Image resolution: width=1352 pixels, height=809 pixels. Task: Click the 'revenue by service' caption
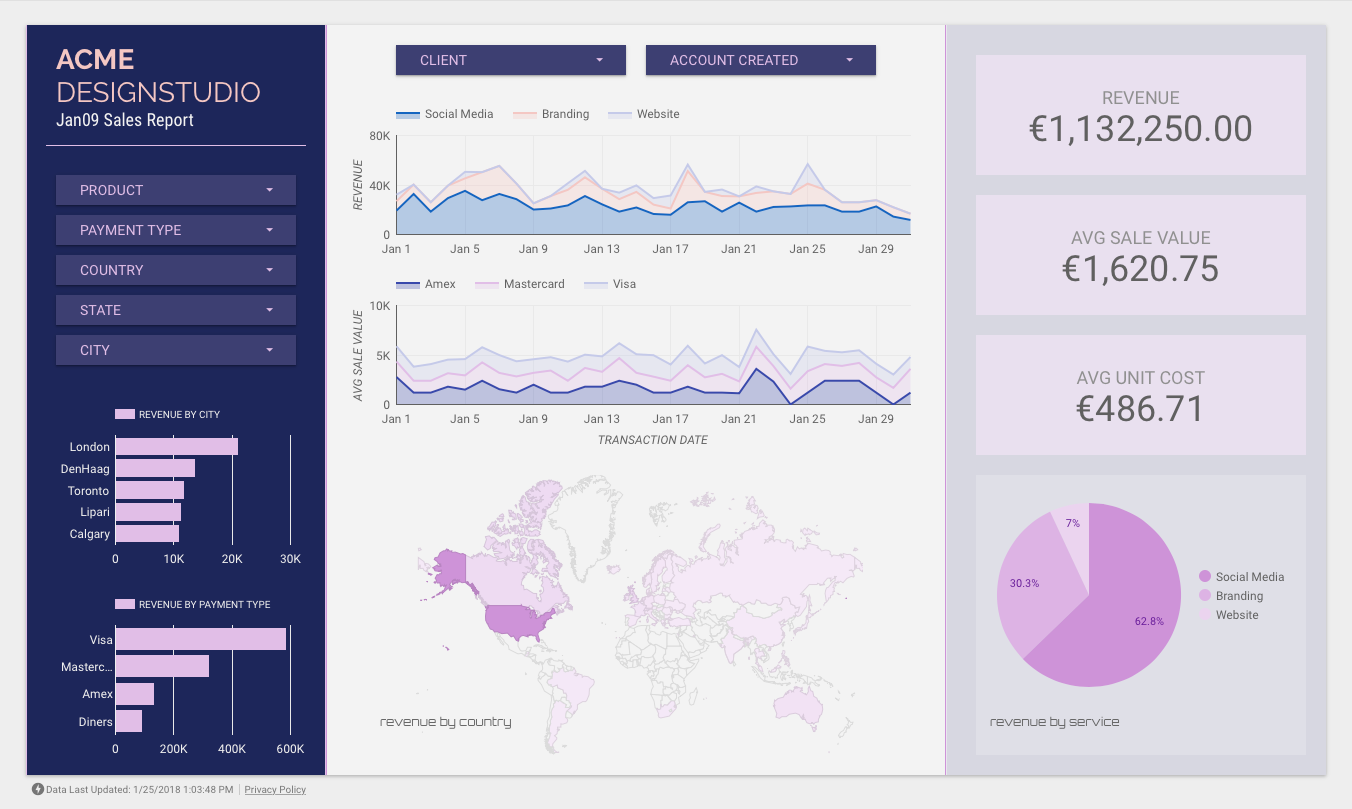coord(1055,722)
